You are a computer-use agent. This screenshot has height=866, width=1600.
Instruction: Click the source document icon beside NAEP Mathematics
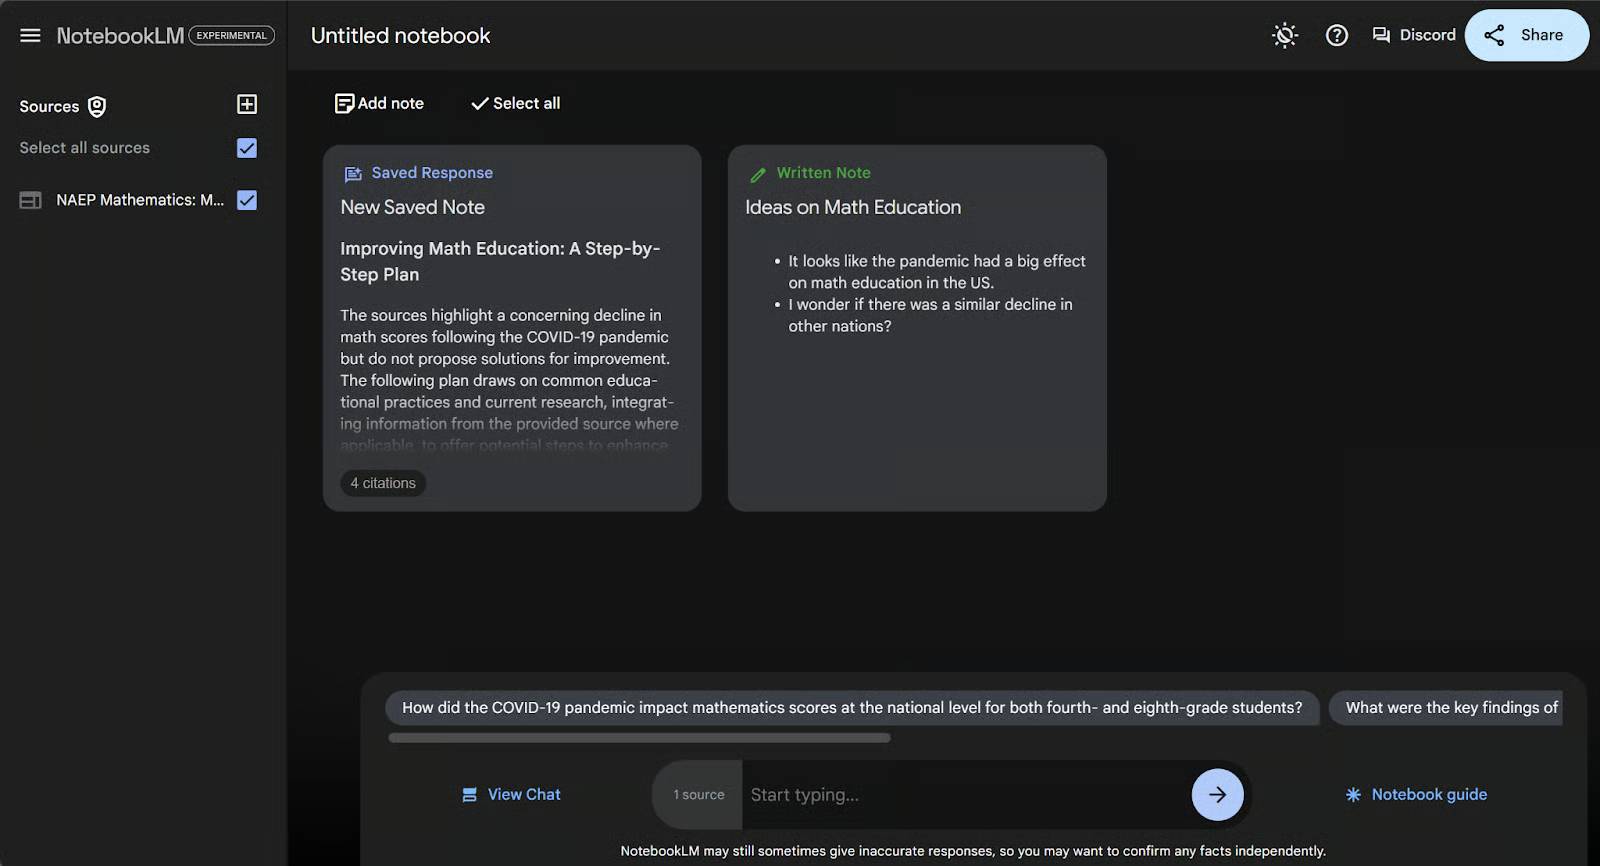31,200
